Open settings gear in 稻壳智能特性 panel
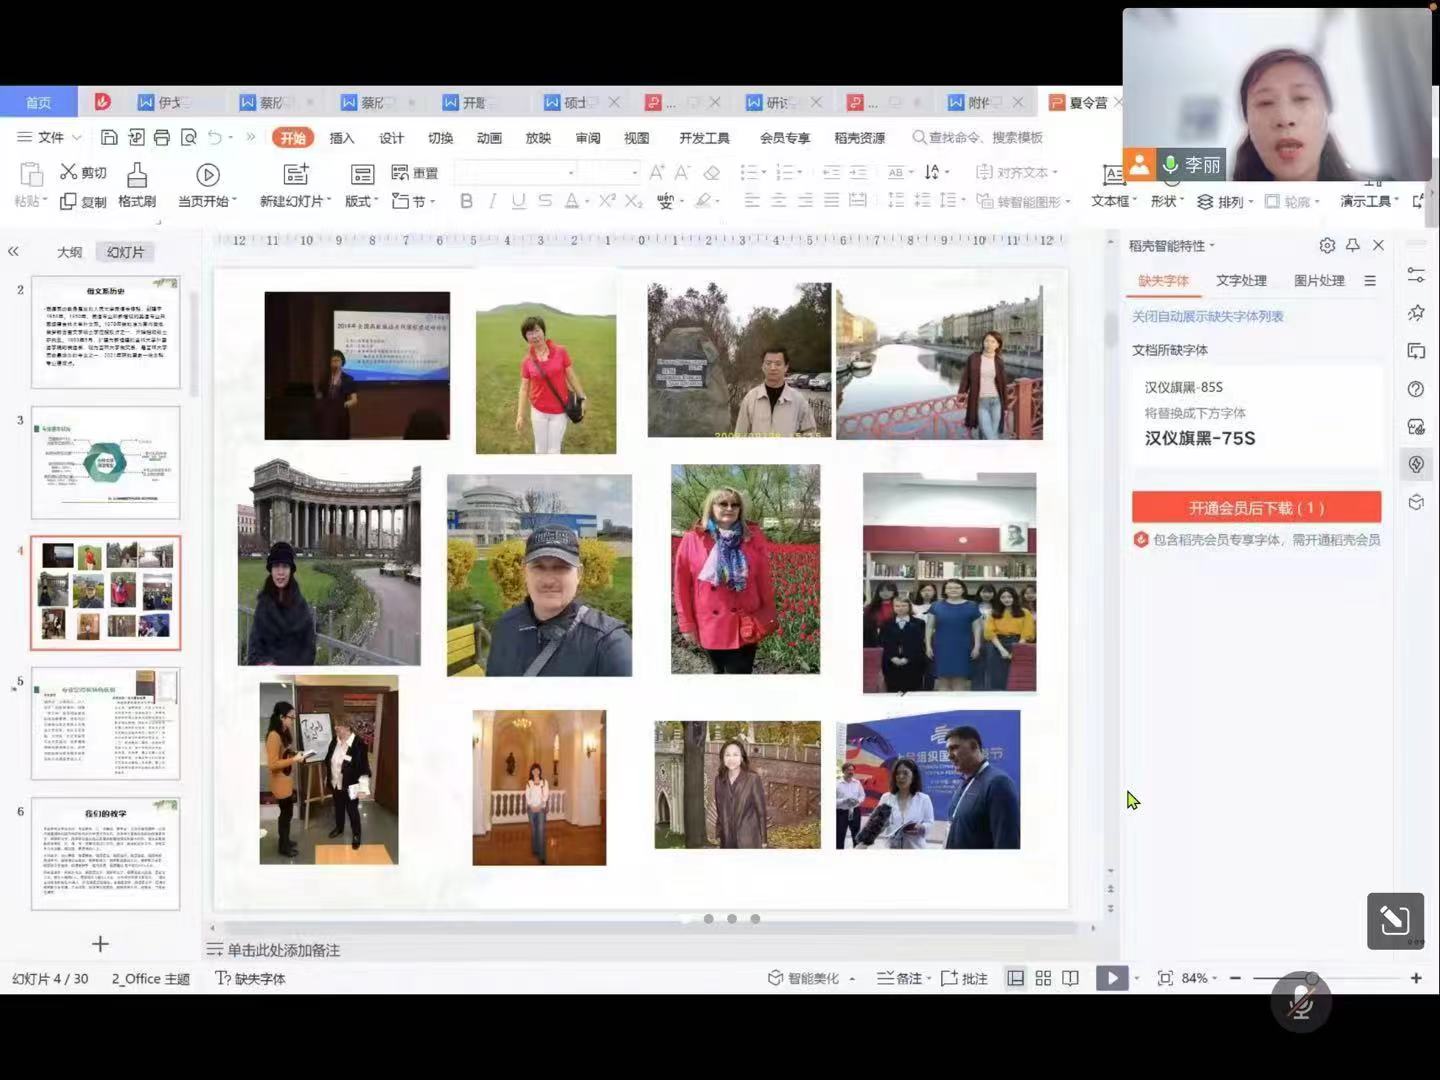1440x1080 pixels. 1327,245
